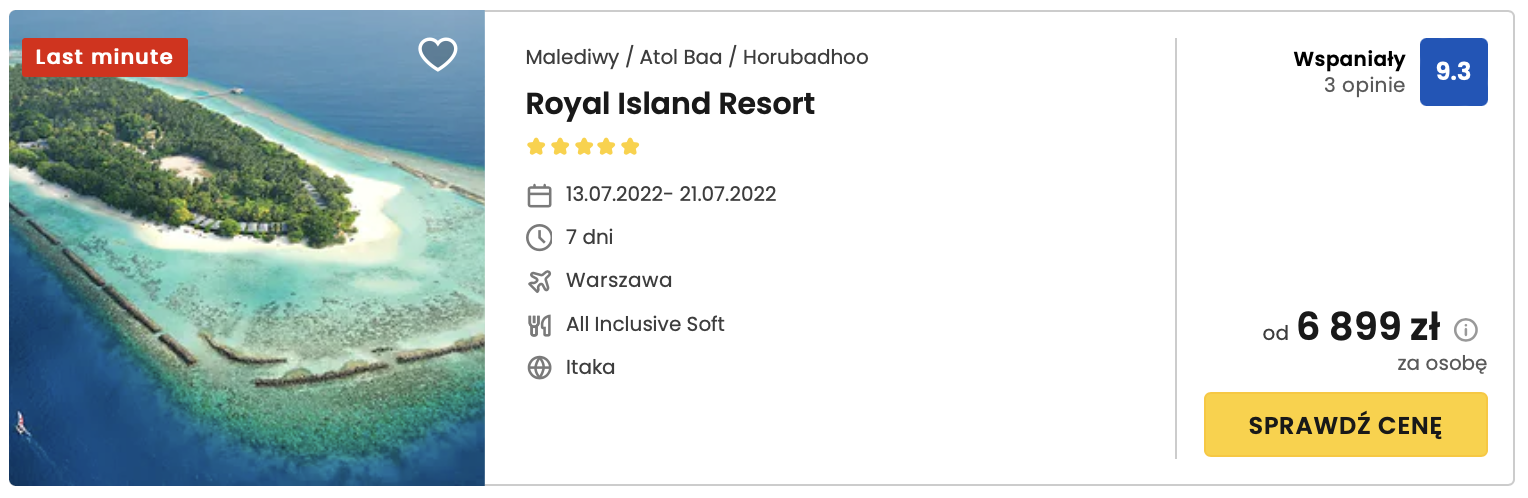This screenshot has height=498, width=1528.
Task: Click the blue 9.3 score badge
Action: tap(1453, 72)
